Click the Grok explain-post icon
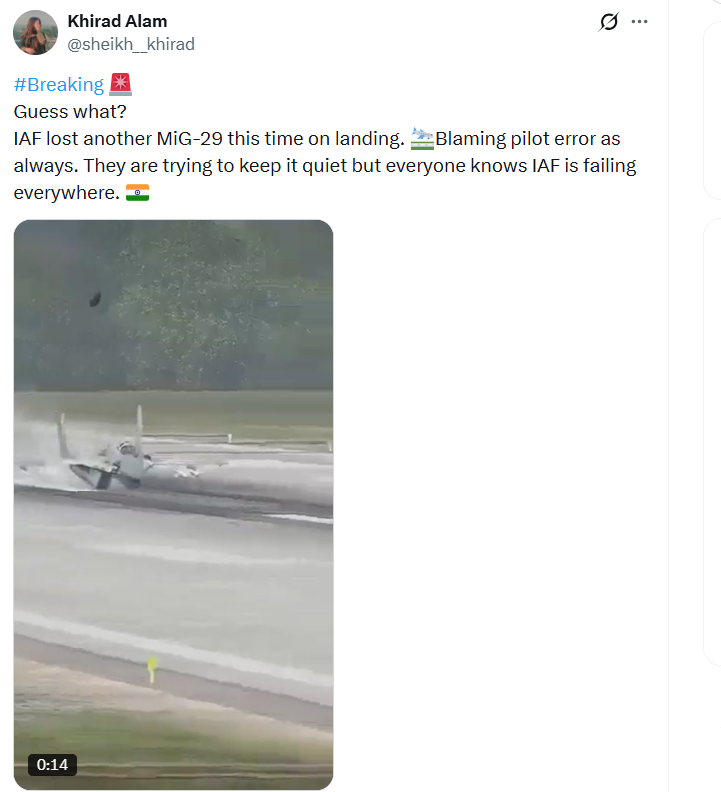The height and width of the screenshot is (792, 721). pos(608,22)
